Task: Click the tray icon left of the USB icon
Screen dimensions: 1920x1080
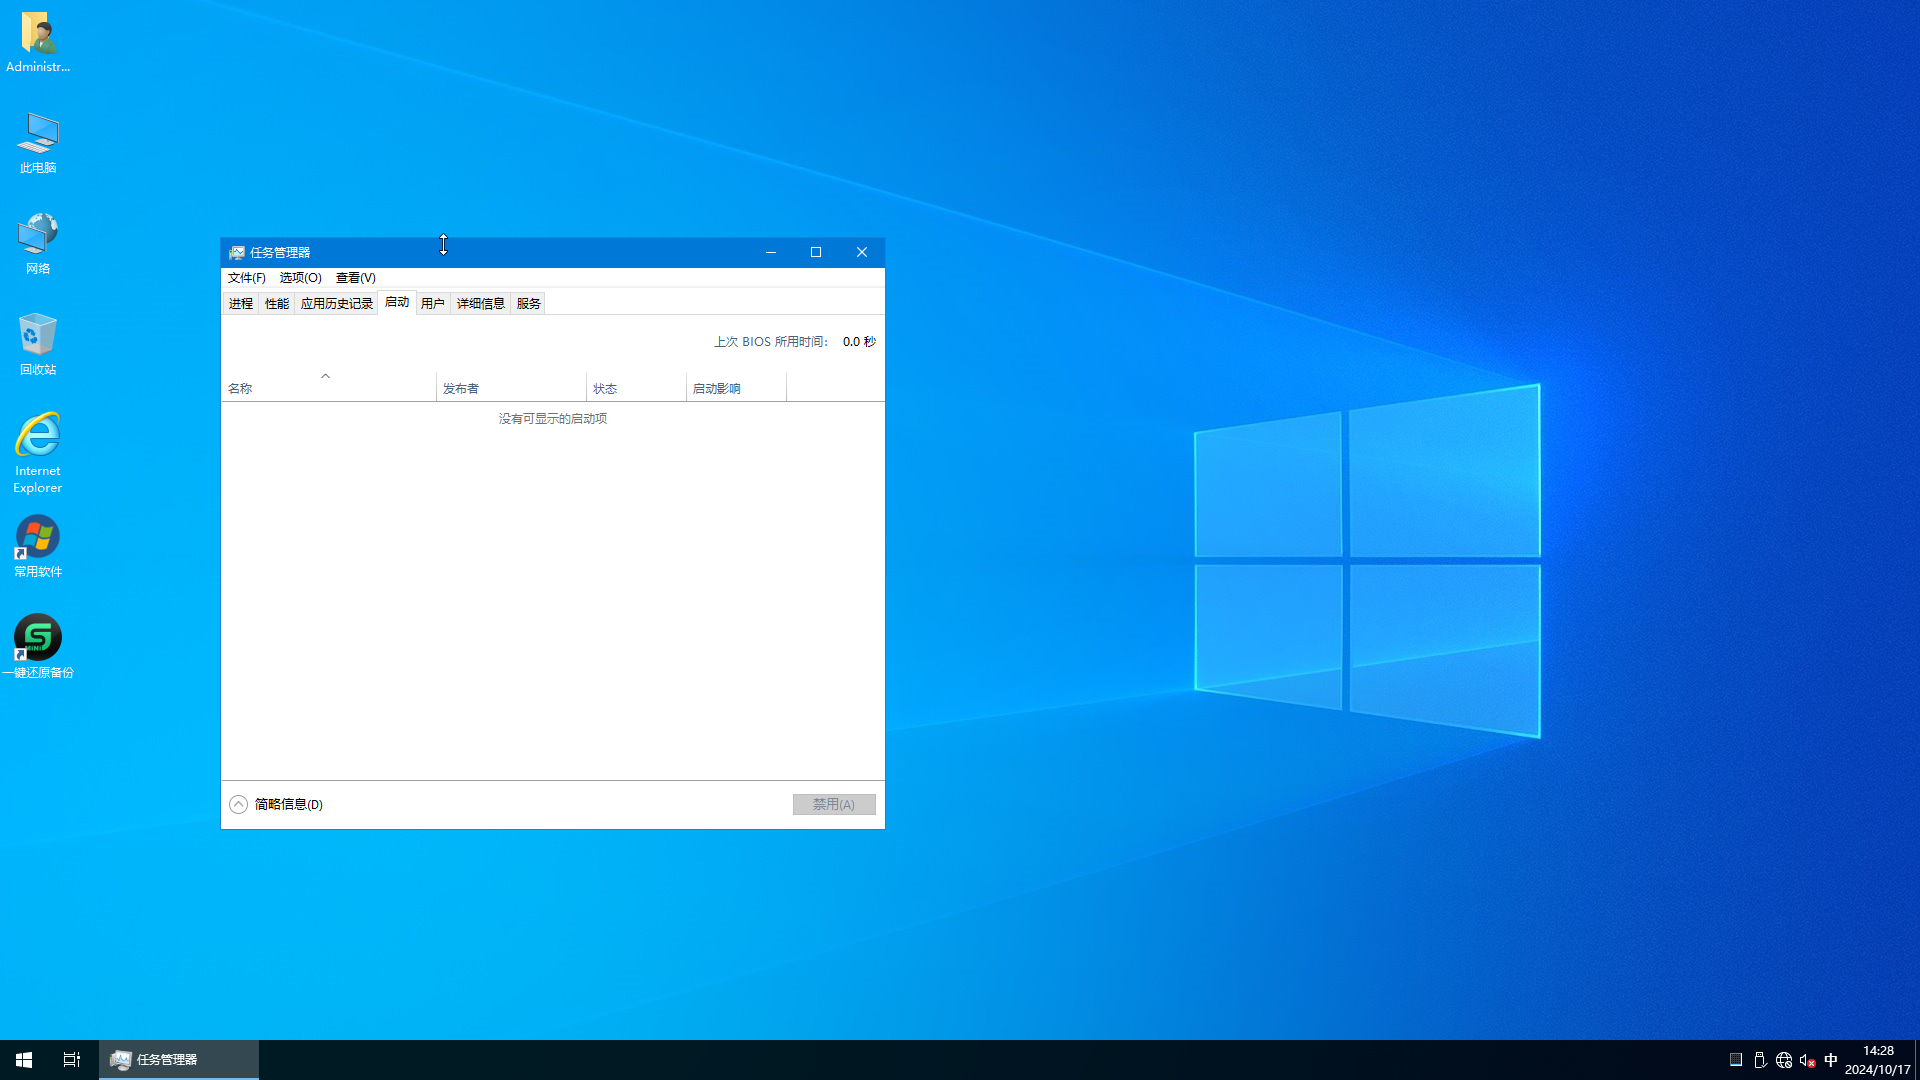Action: (1736, 1060)
